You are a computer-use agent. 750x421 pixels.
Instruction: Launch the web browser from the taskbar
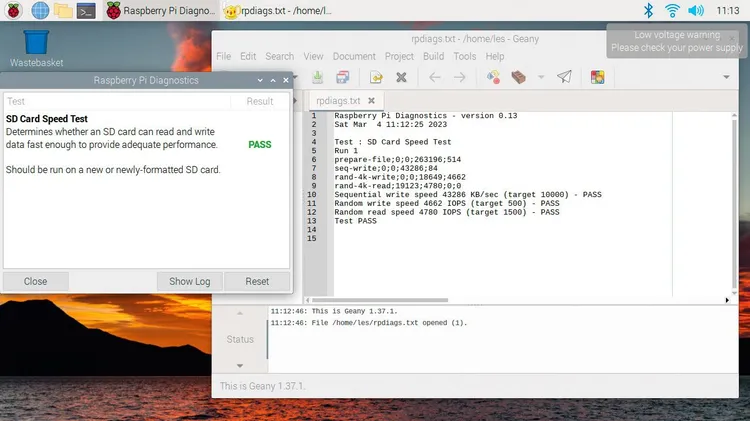40,10
